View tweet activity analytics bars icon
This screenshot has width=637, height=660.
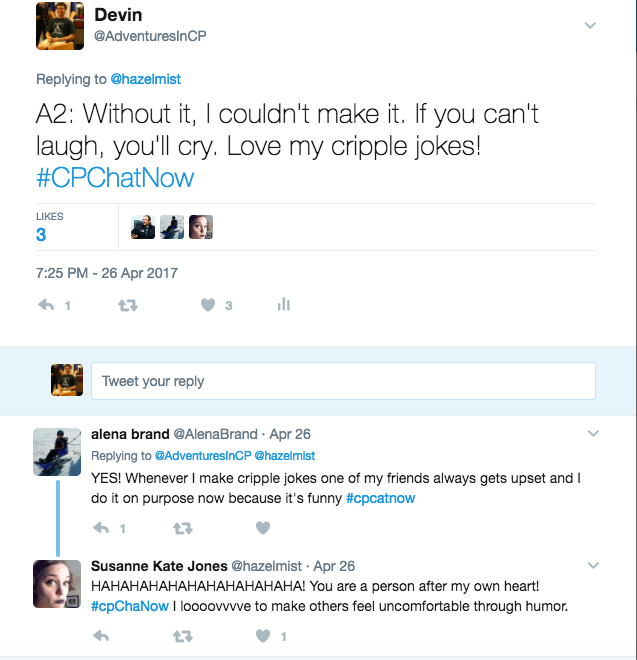[x=283, y=305]
